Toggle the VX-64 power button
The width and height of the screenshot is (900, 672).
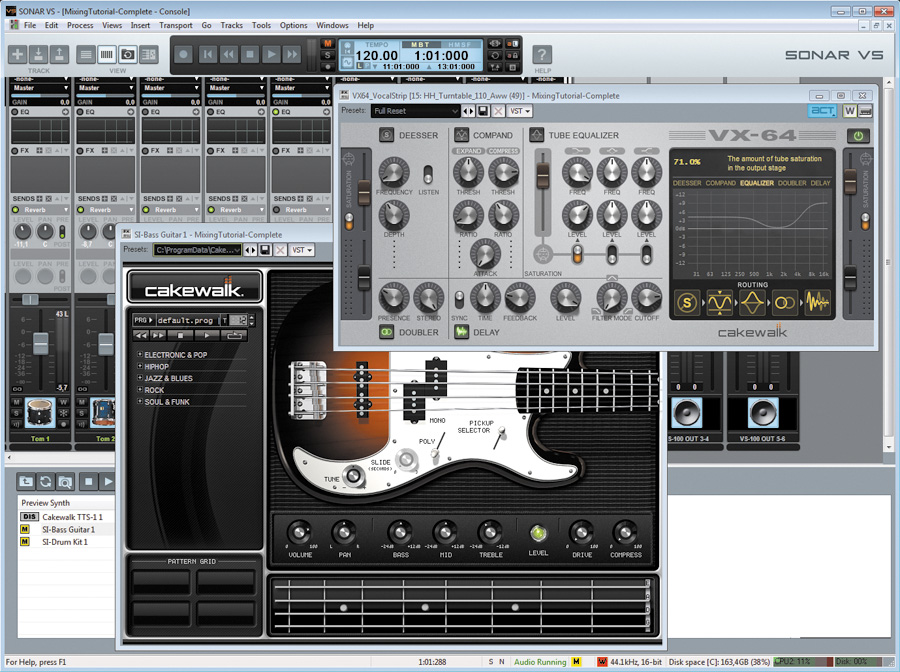click(x=859, y=136)
